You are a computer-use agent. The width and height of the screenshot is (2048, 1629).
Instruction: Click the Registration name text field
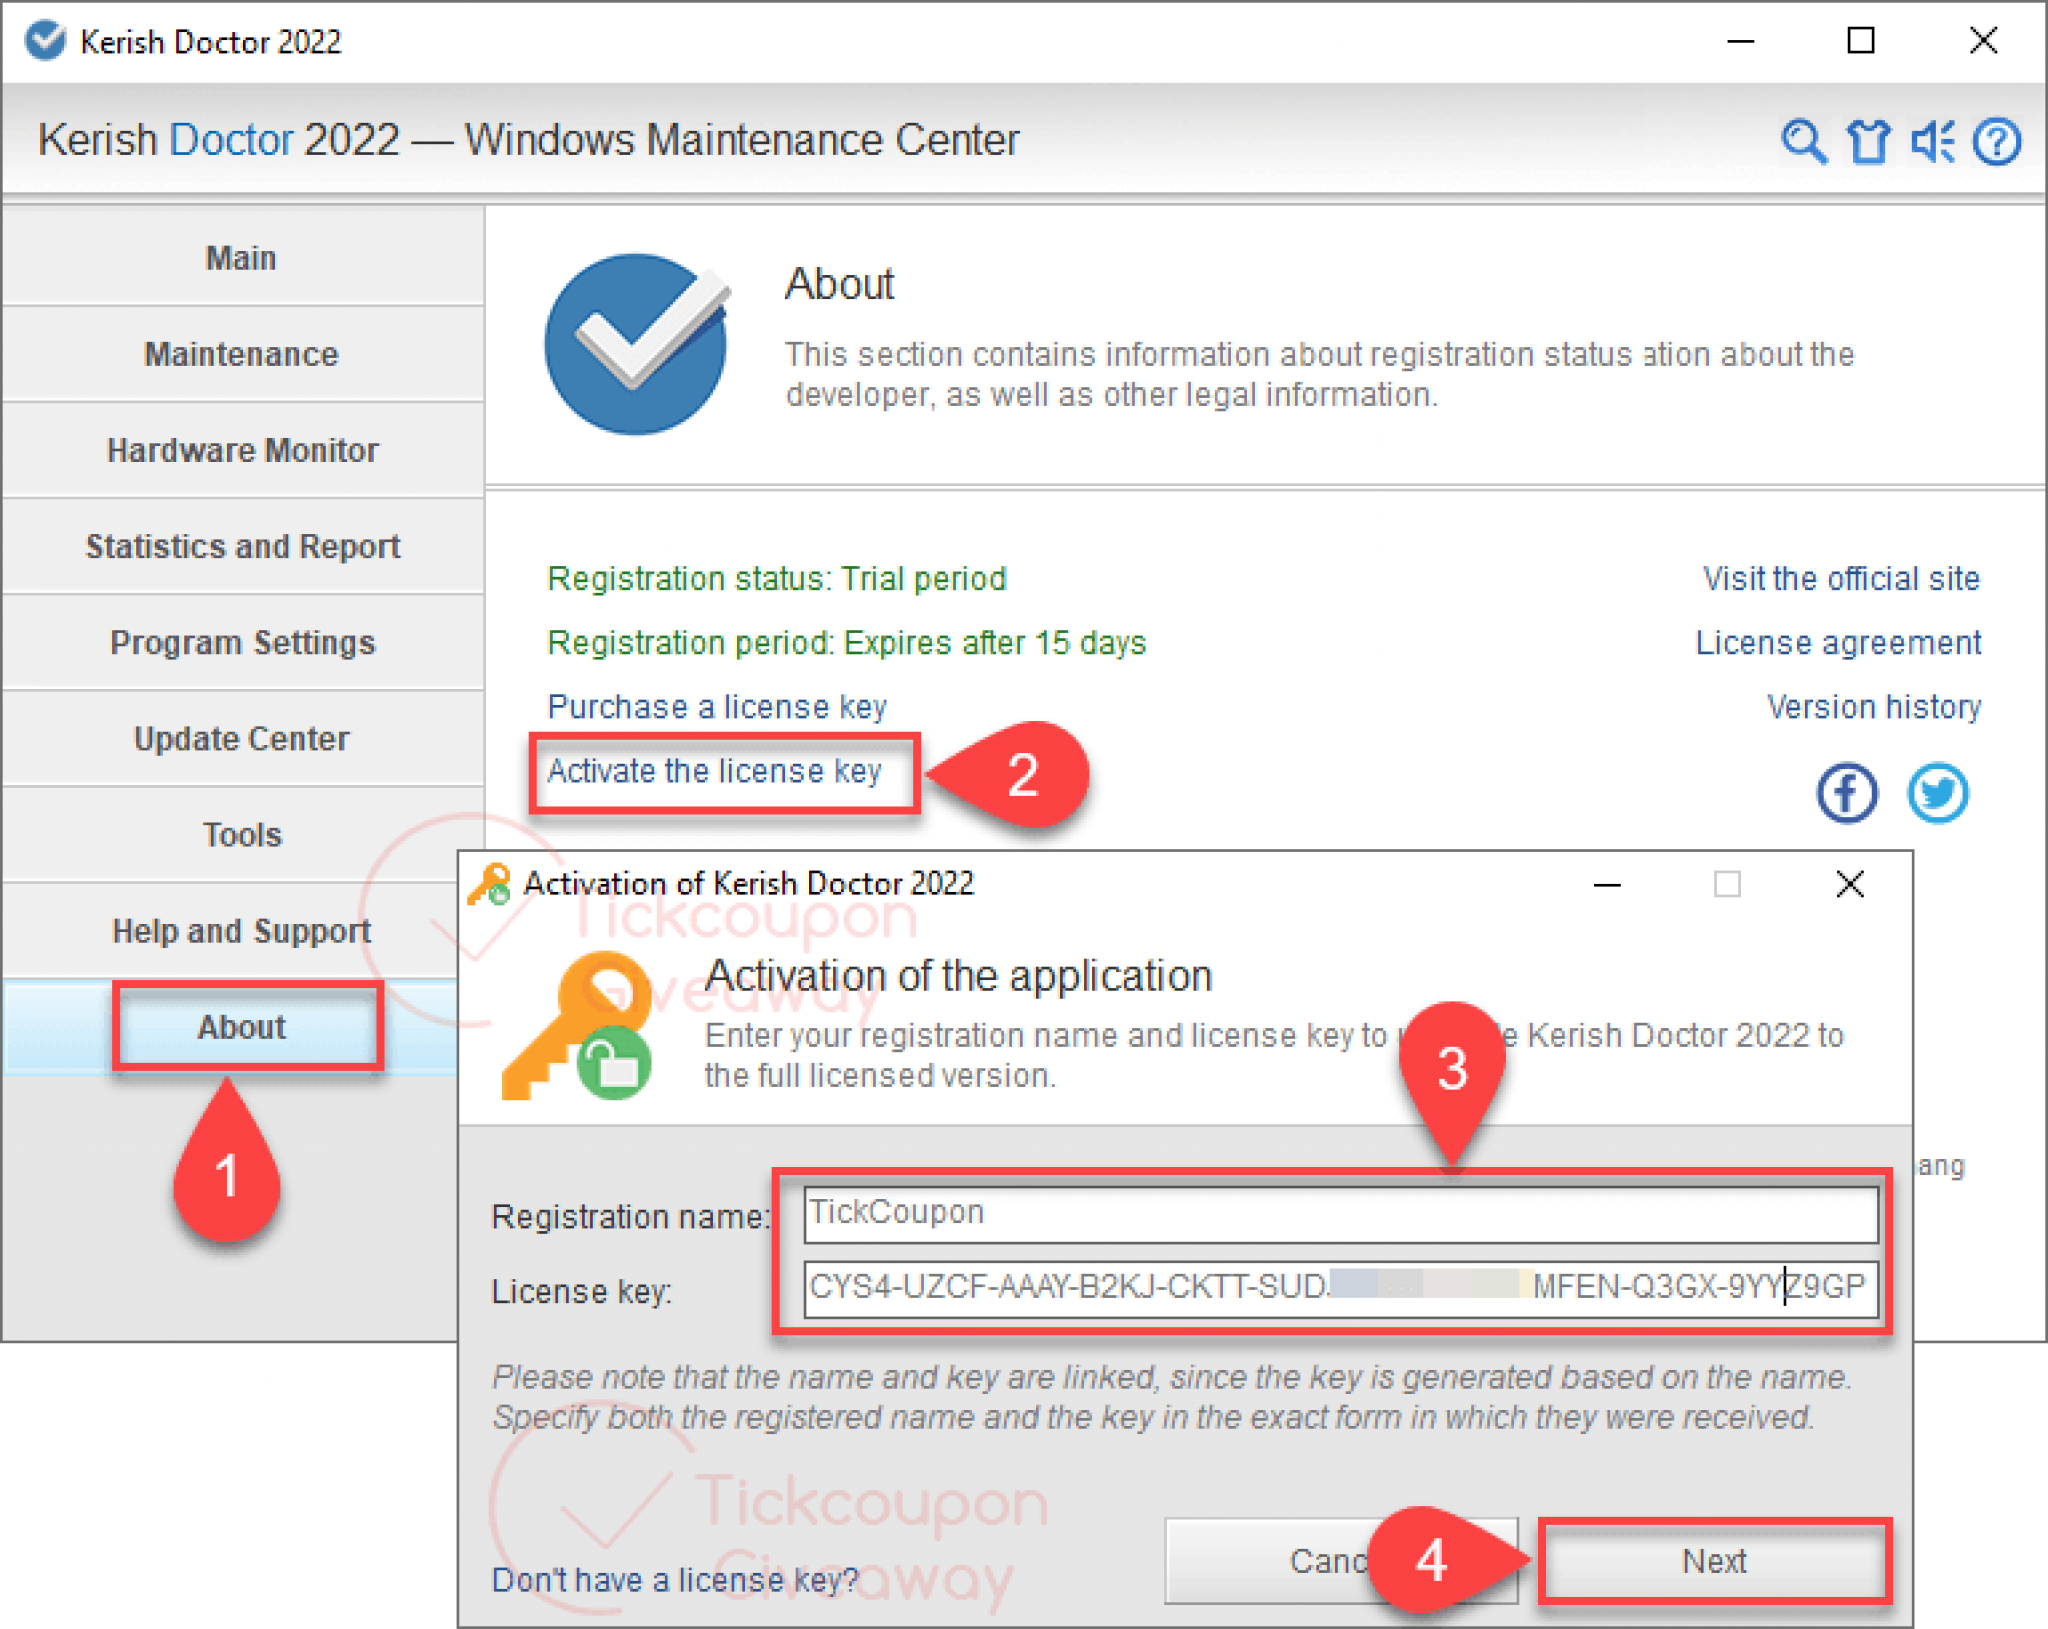(x=1339, y=1213)
